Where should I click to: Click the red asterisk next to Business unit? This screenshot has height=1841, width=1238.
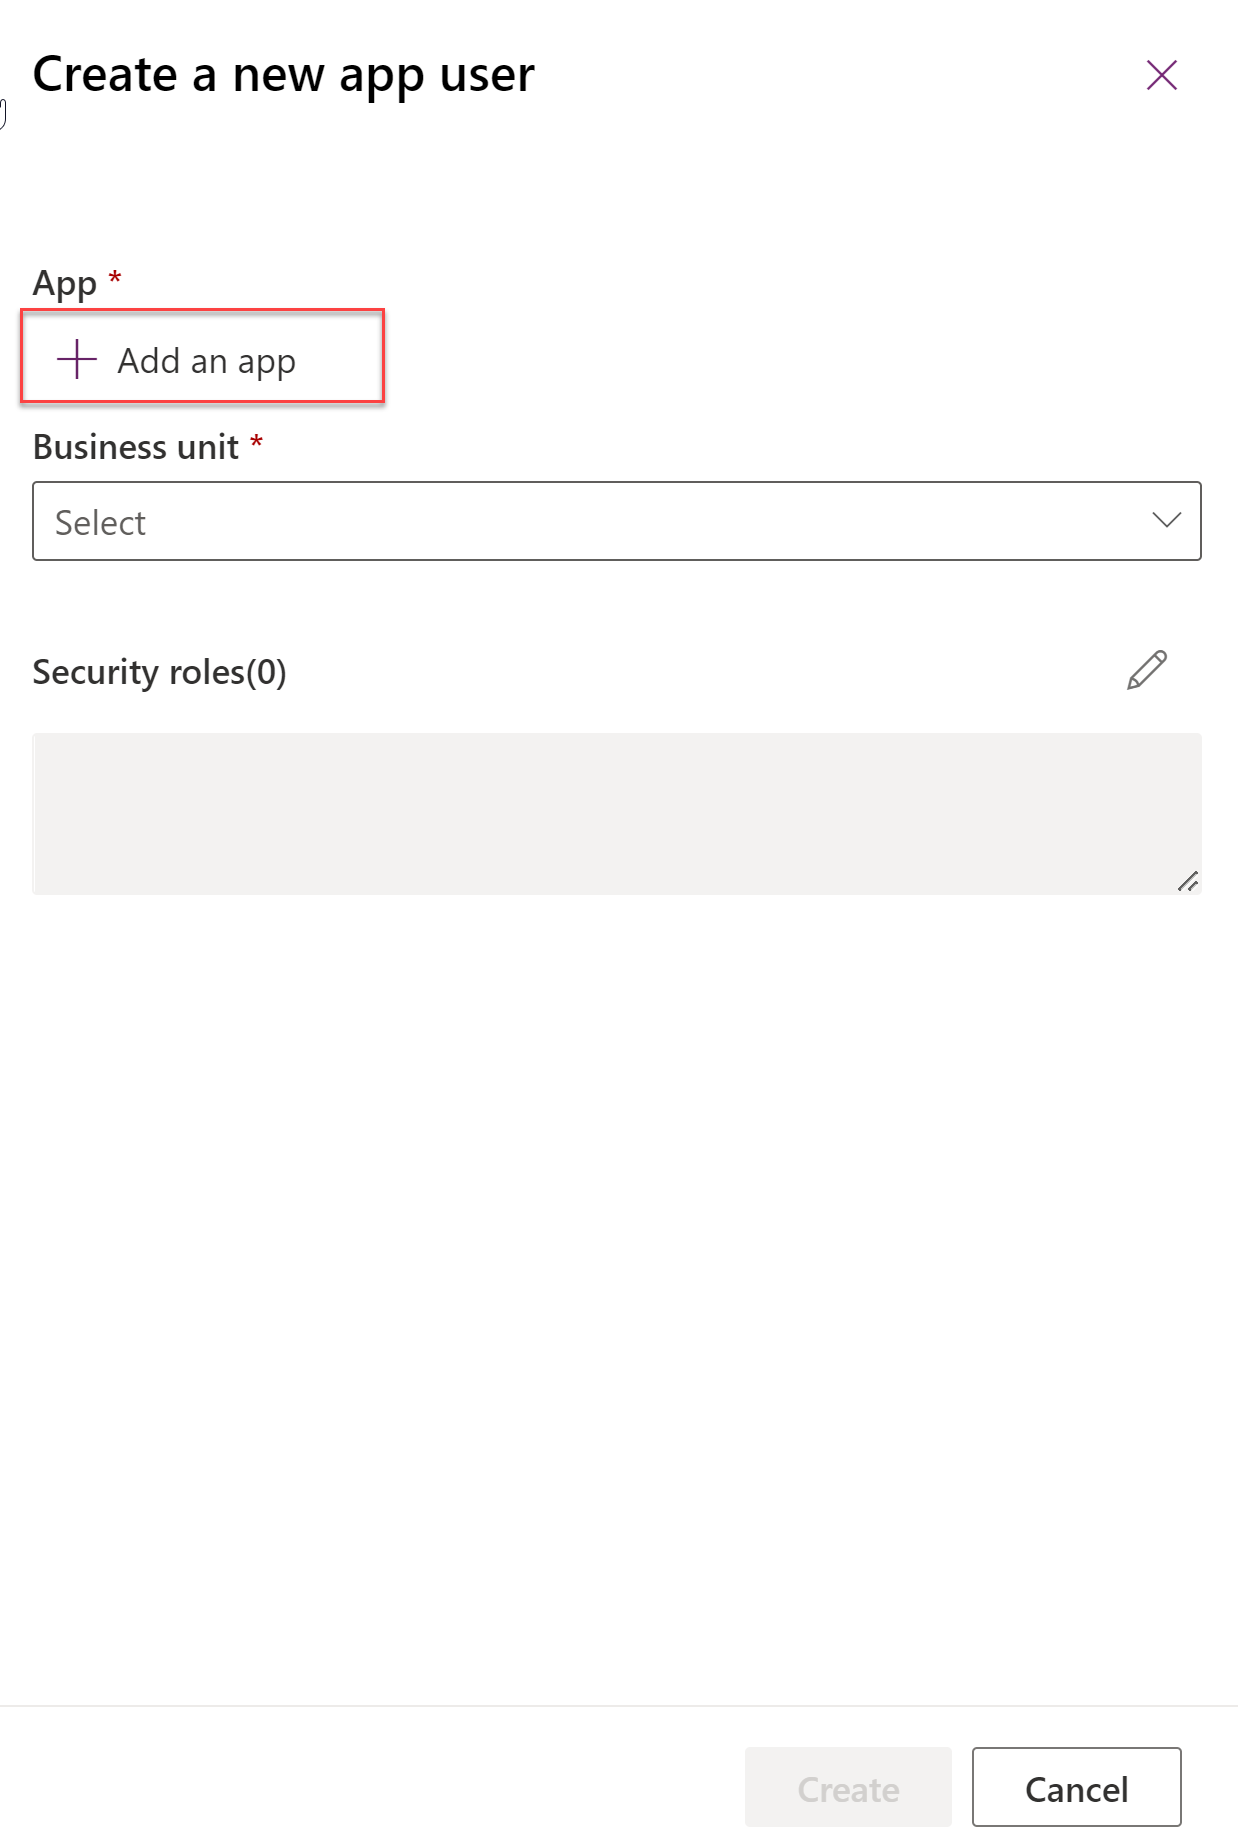257,441
